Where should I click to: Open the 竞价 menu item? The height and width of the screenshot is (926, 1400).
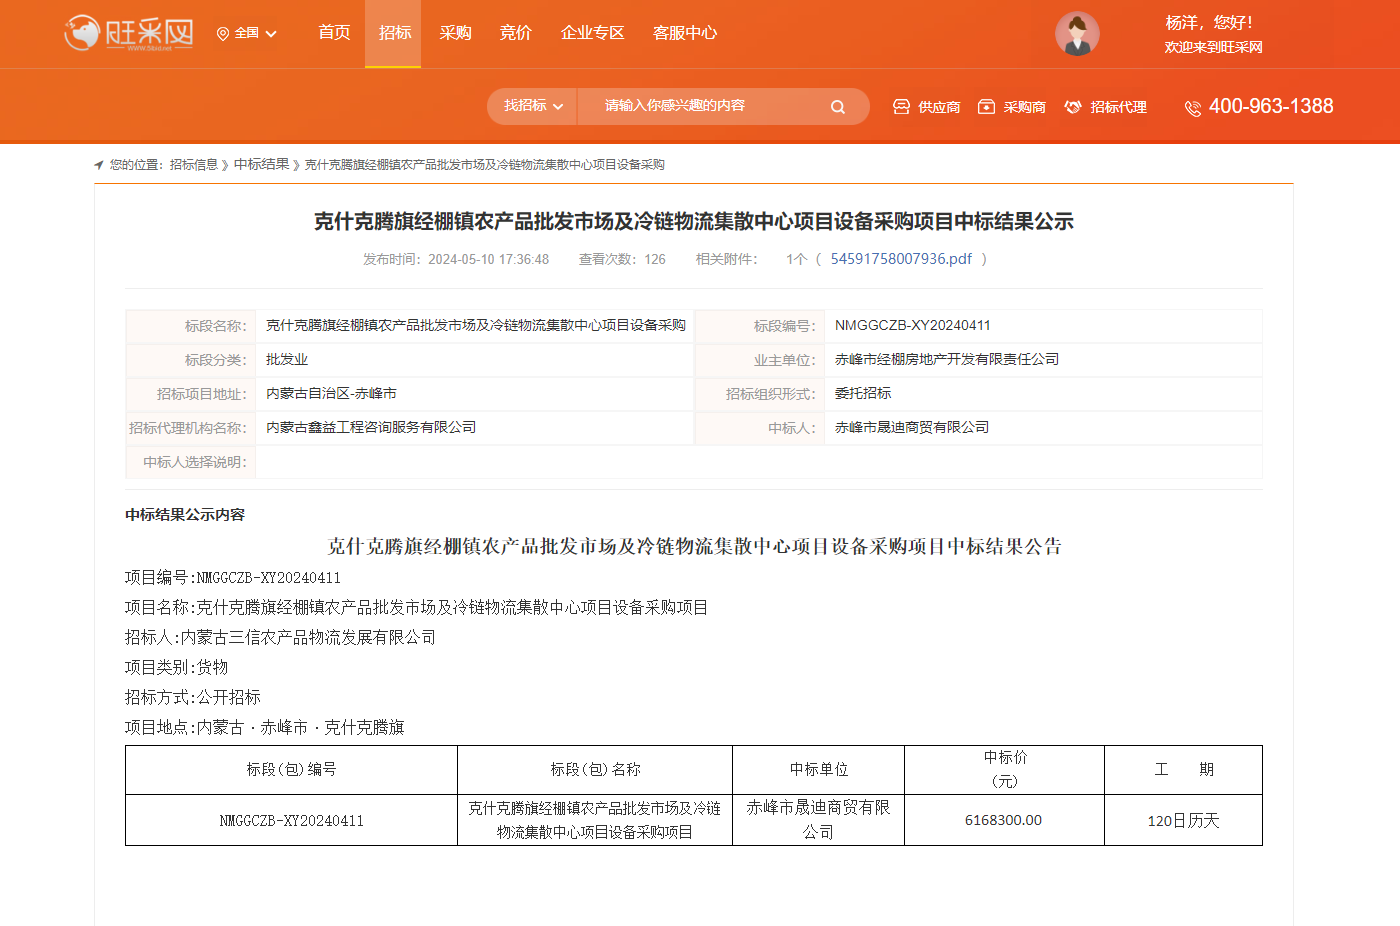point(515,33)
